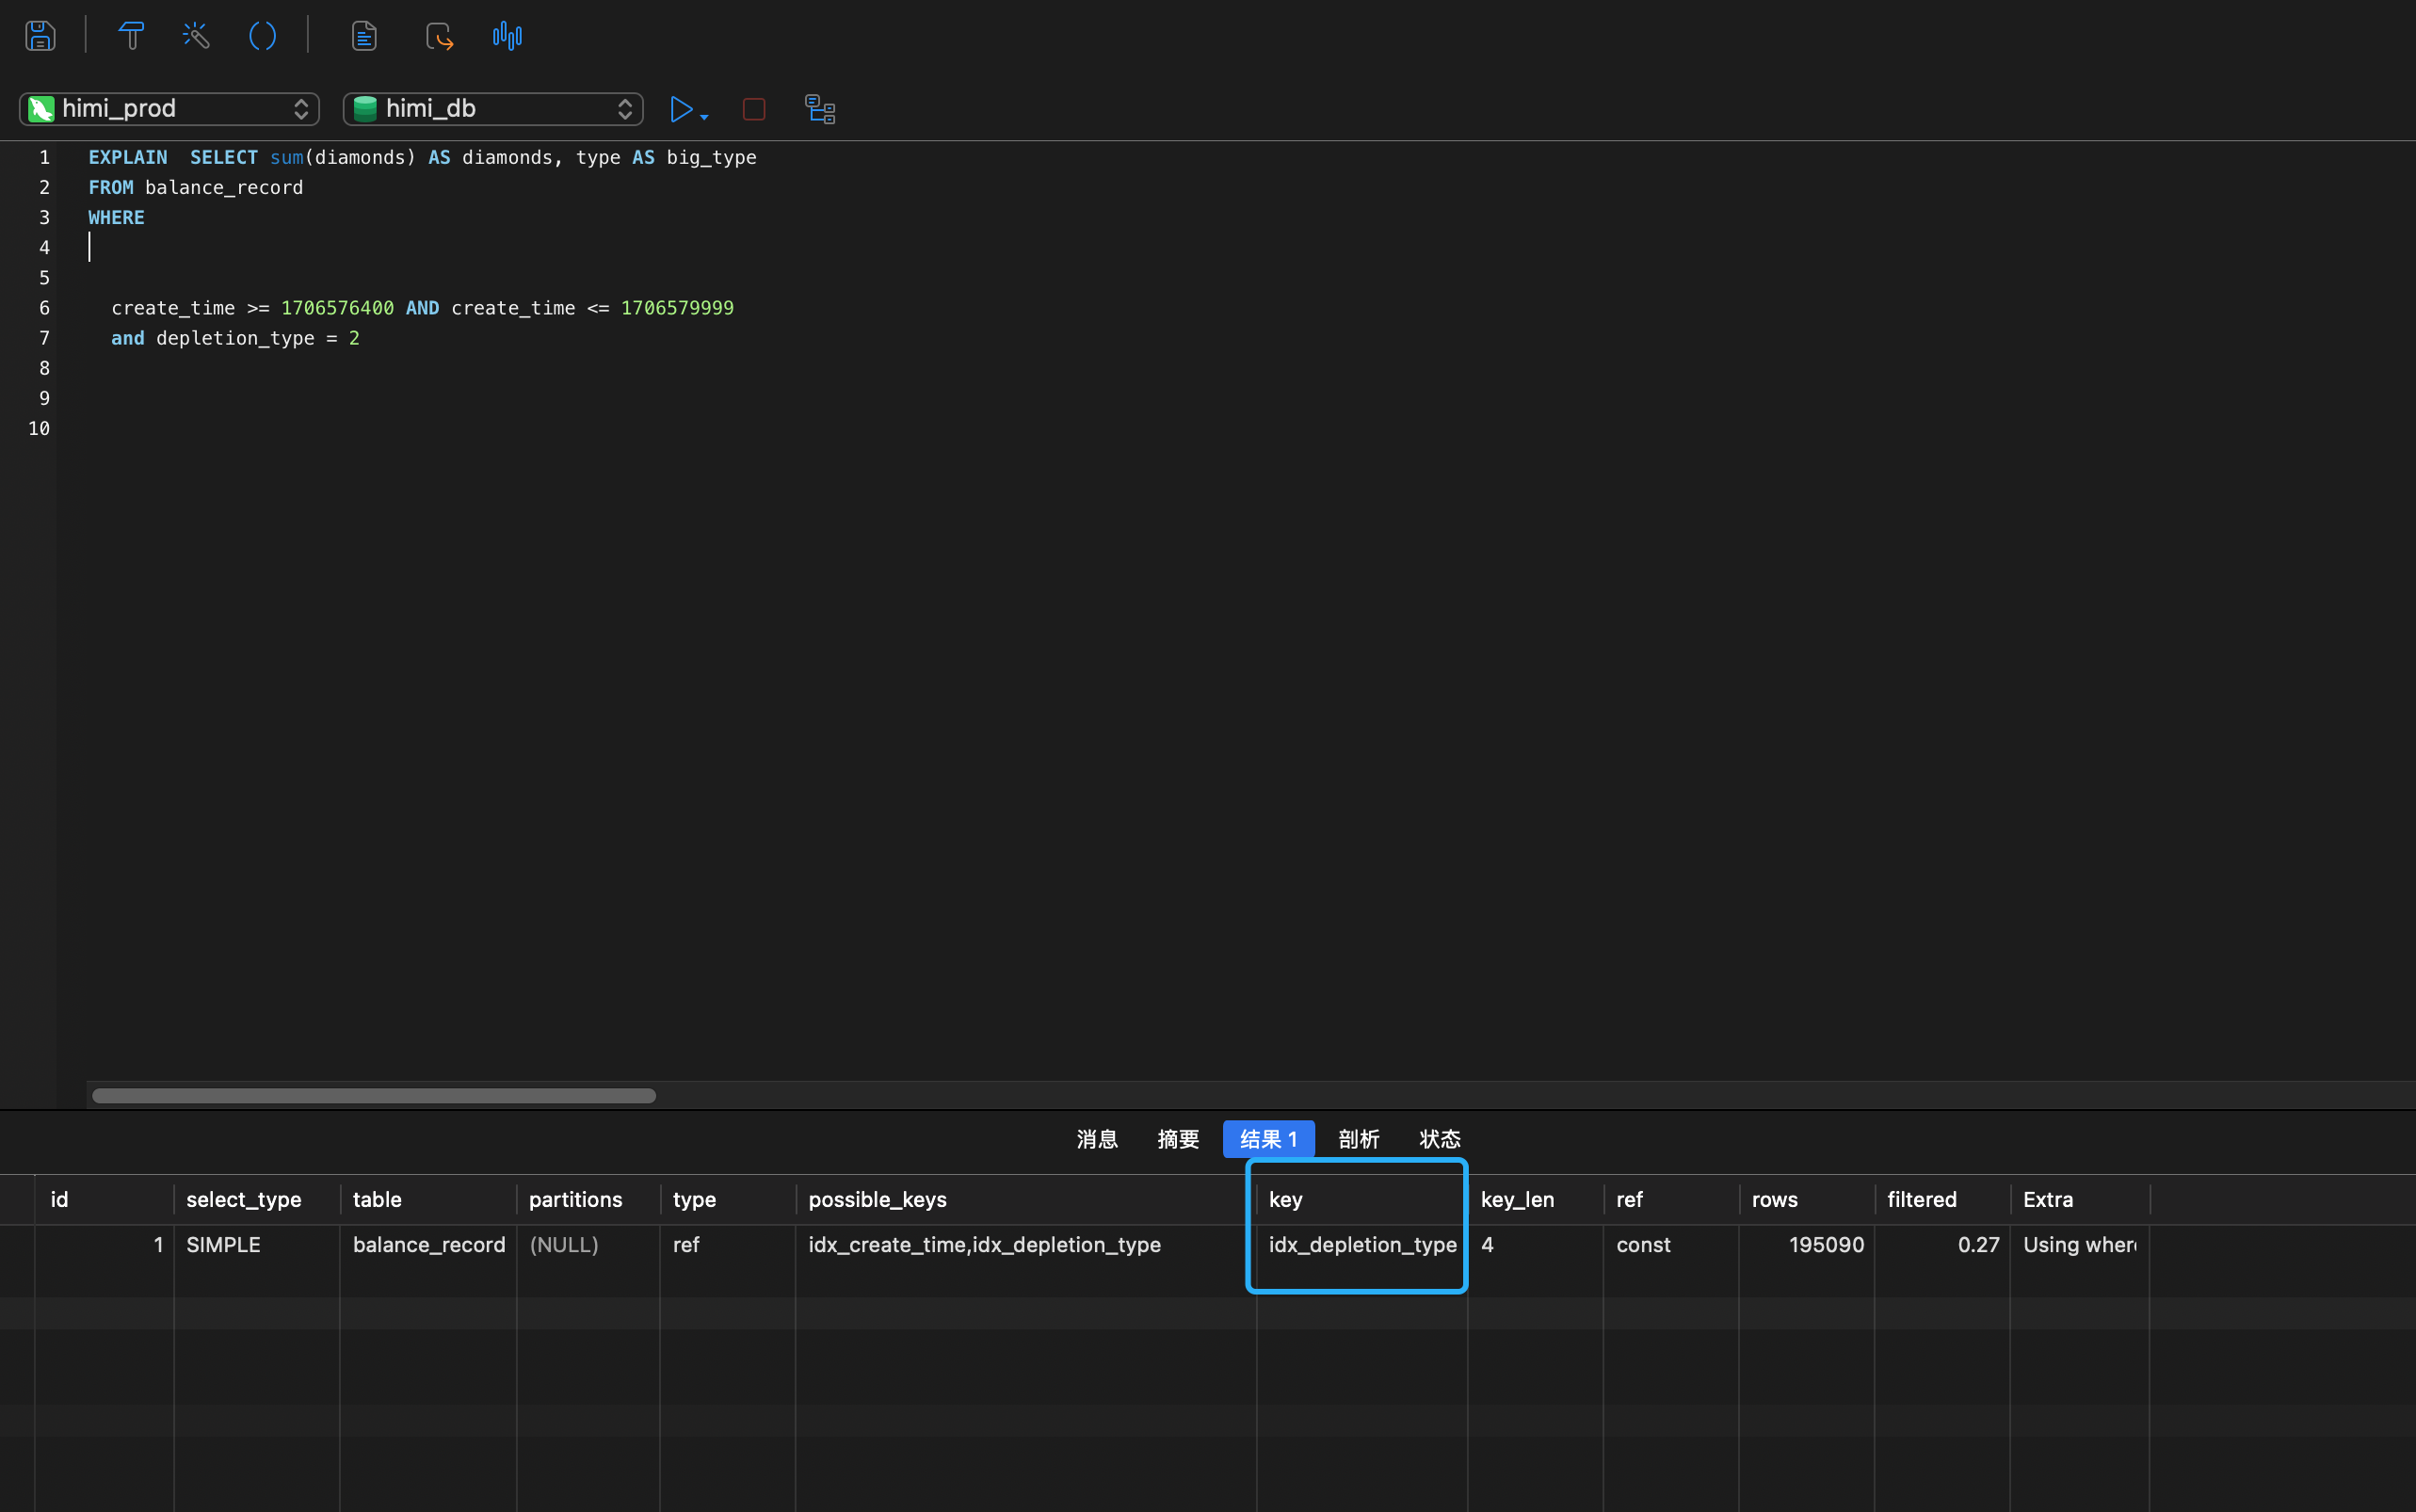Click on FROM balance_record line in editor
Viewport: 2416px width, 1512px height.
tap(196, 187)
